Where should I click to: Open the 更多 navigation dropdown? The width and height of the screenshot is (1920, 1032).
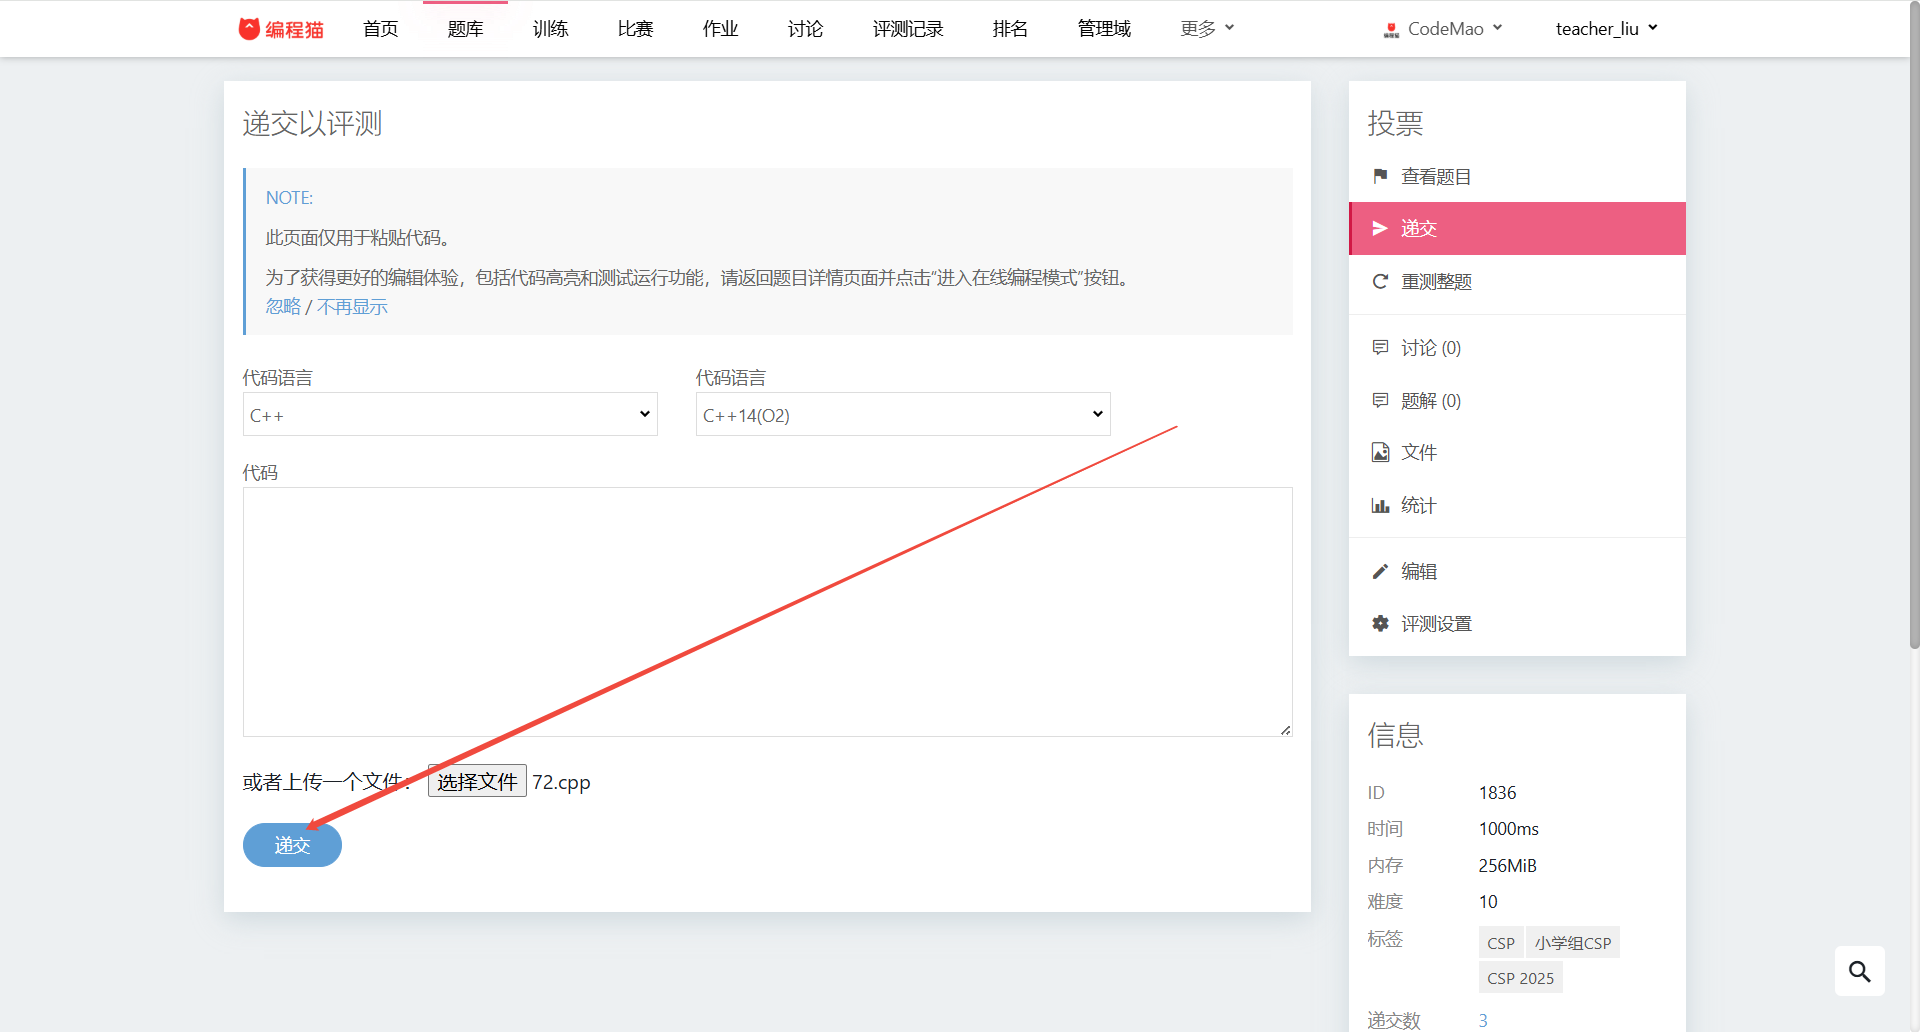coord(1207,29)
